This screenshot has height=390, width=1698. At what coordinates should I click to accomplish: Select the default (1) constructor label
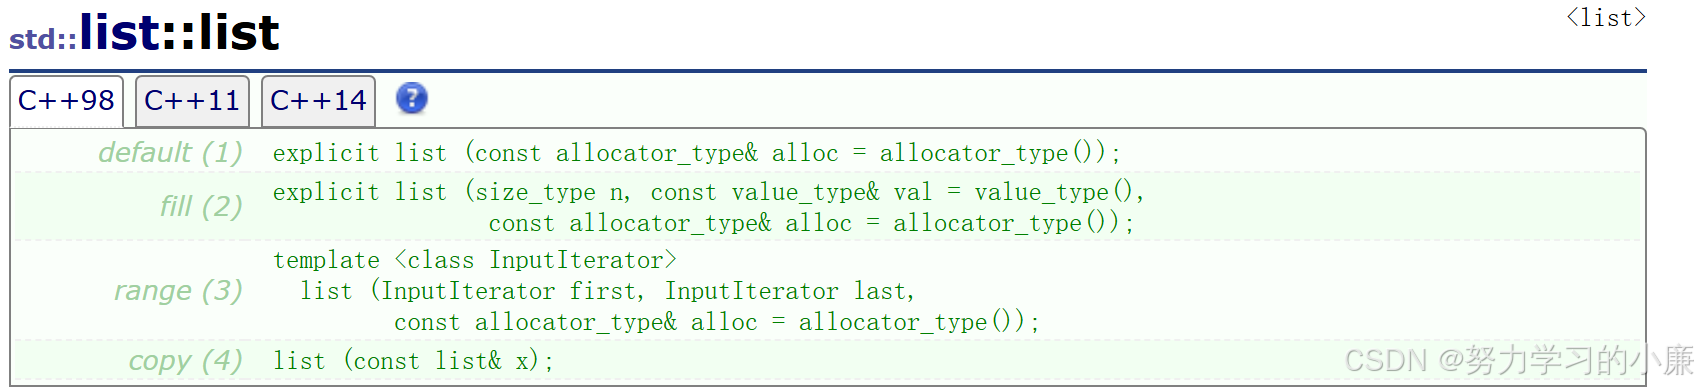[171, 152]
